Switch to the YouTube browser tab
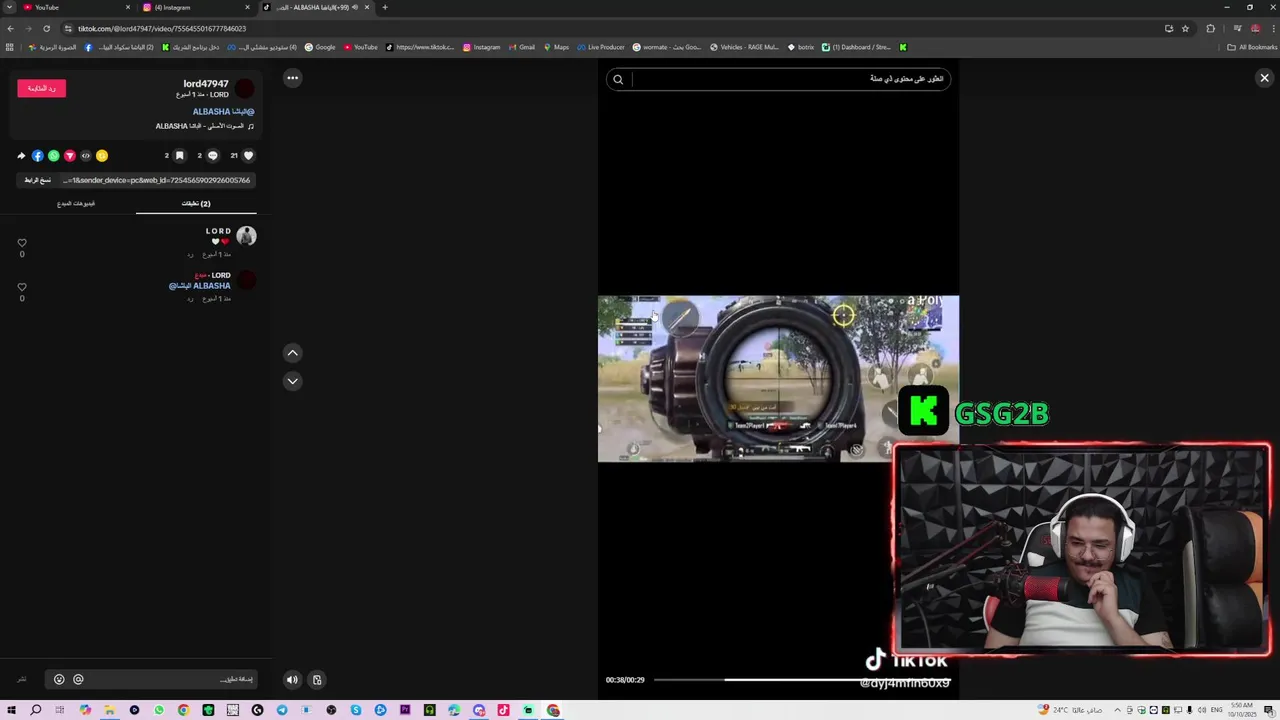Viewport: 1280px width, 720px height. pyautogui.click(x=77, y=7)
